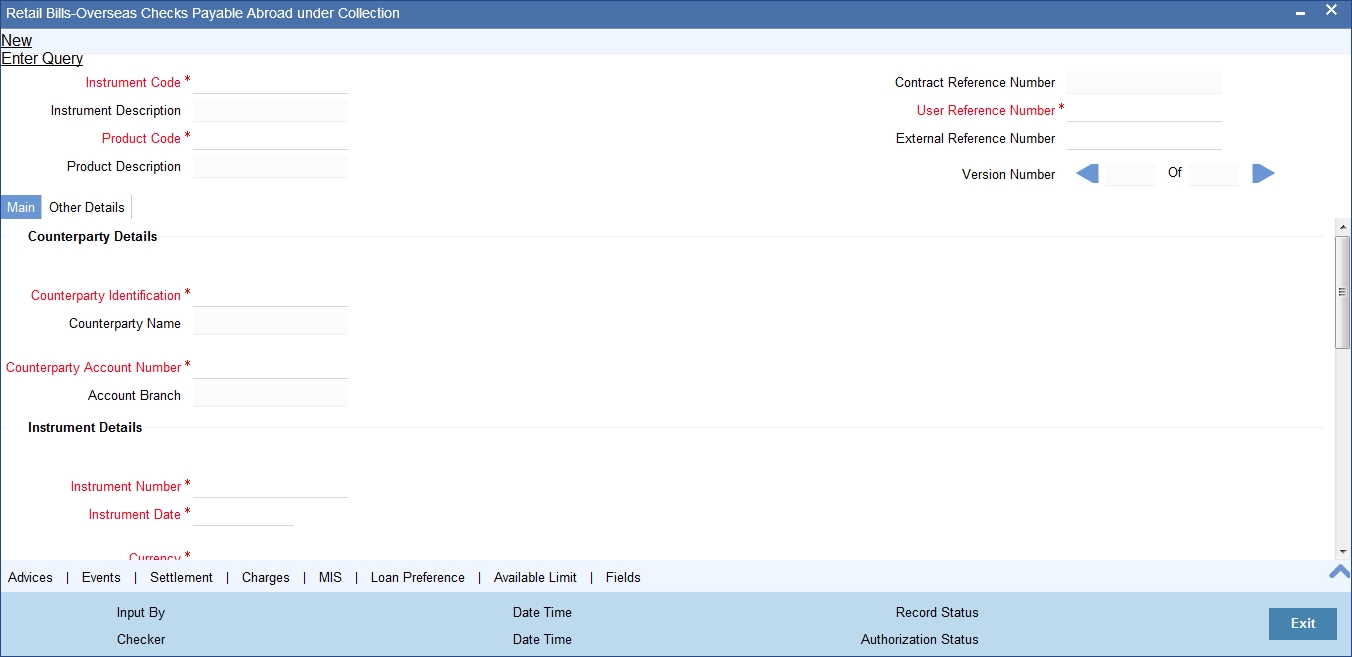Click the Checker label

(x=141, y=639)
